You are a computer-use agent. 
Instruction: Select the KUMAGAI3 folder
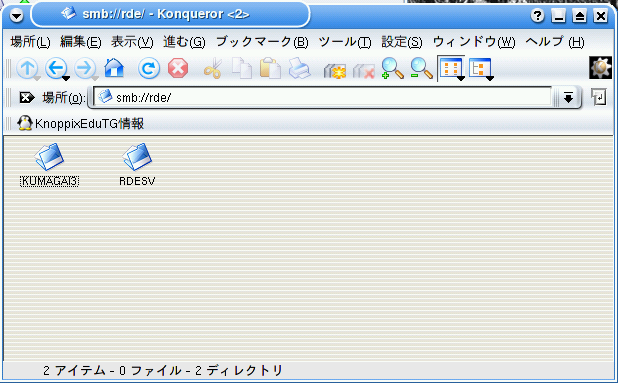point(49,165)
